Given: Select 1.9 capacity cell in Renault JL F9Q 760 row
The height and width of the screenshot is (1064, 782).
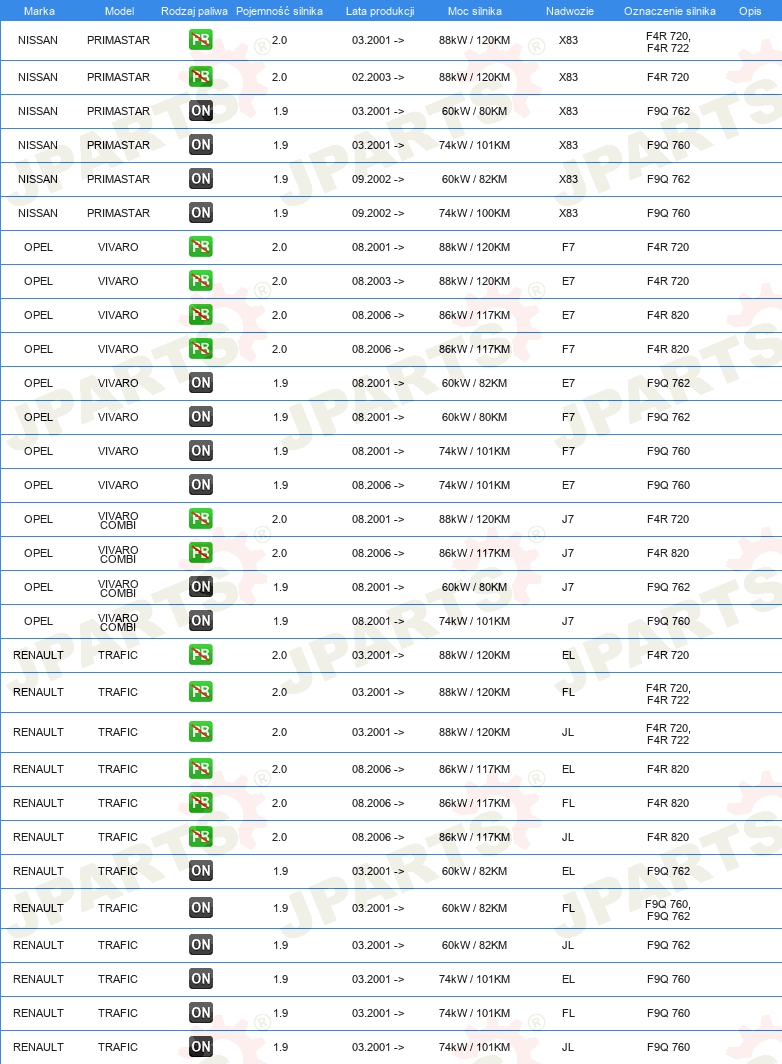Looking at the screenshot, I should pos(280,1046).
